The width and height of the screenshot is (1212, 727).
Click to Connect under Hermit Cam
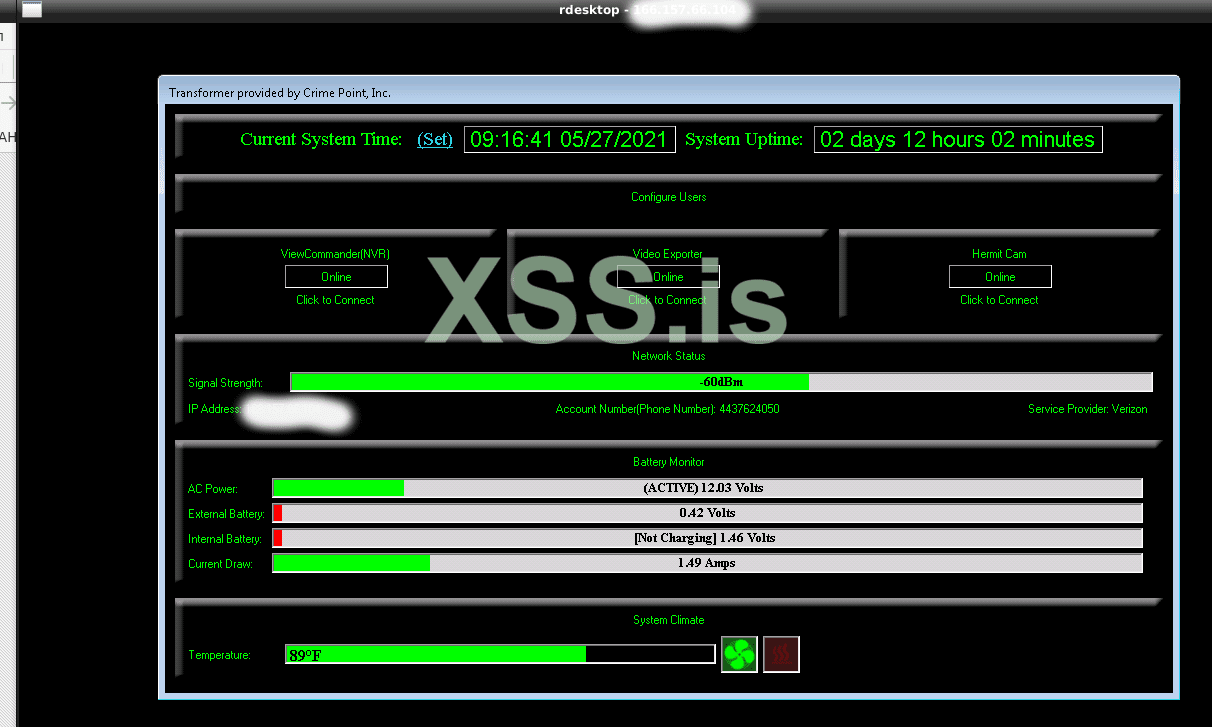999,300
